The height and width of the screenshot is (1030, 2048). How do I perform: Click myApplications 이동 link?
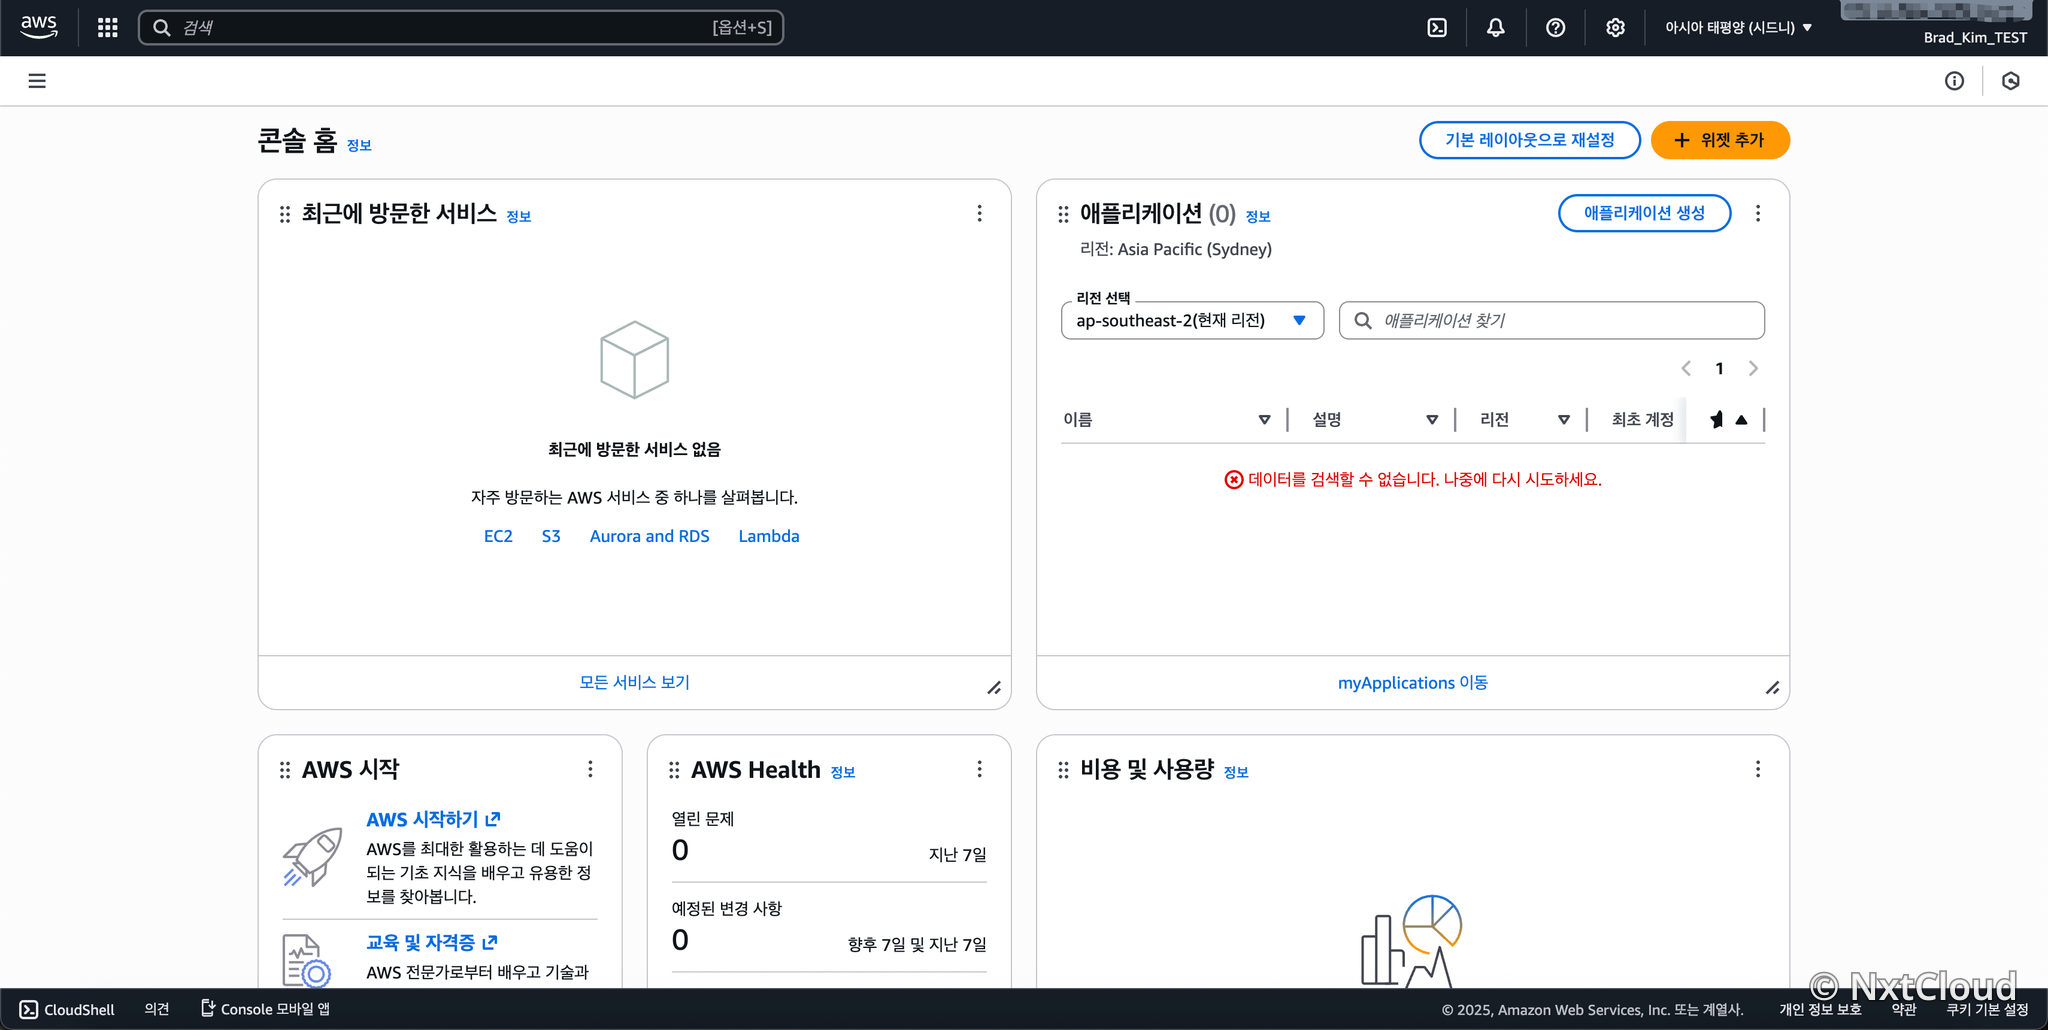coord(1413,683)
